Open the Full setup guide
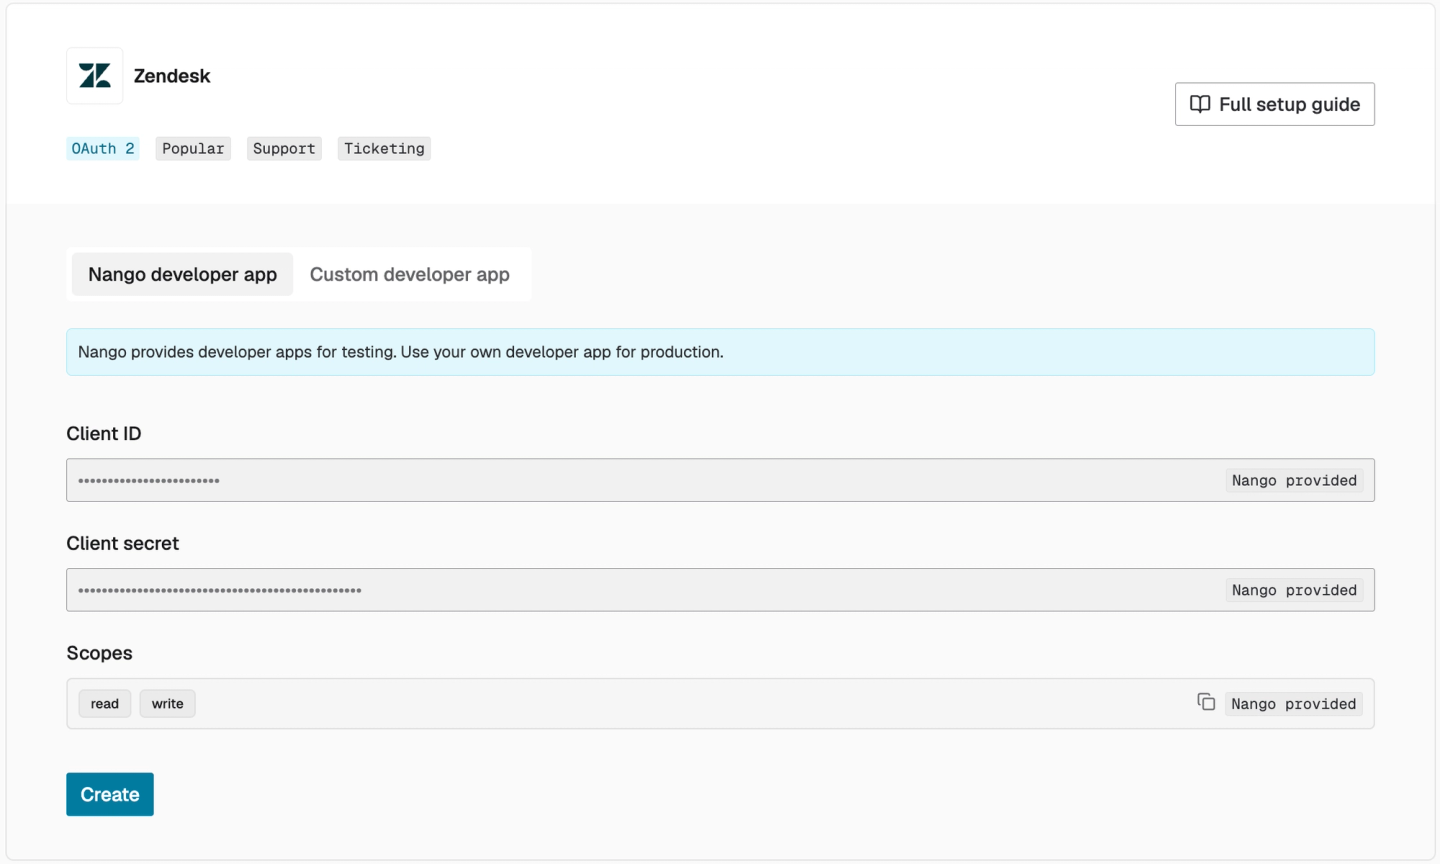This screenshot has width=1440, height=864. click(x=1274, y=104)
